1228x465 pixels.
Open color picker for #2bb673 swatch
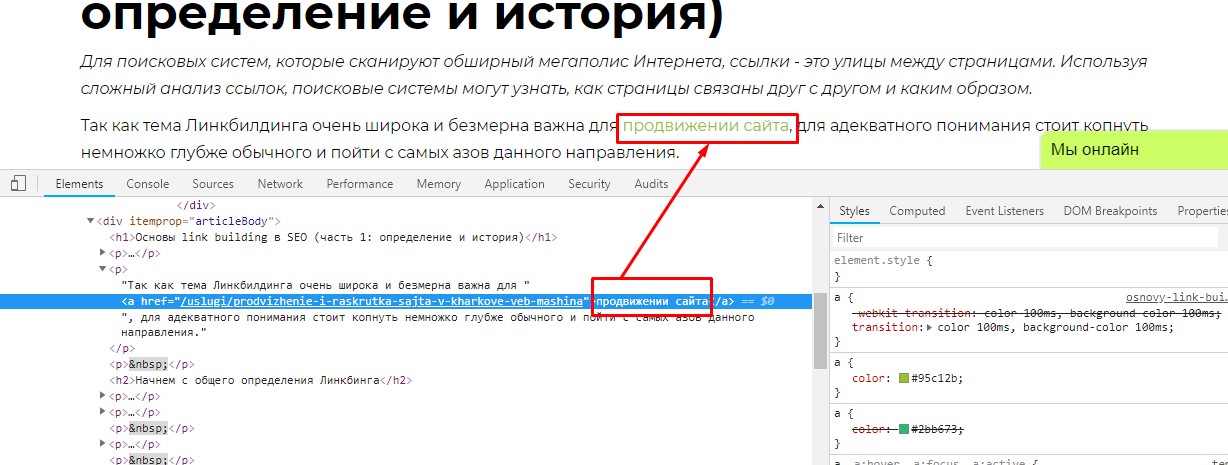coord(904,429)
